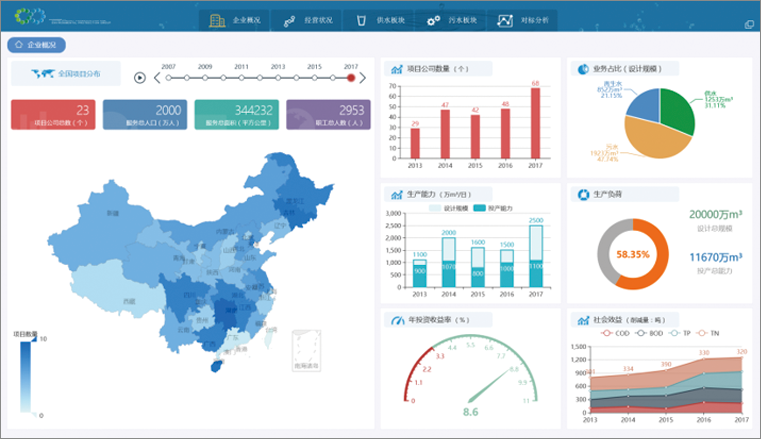Select the 2017 timeline marker

pyautogui.click(x=350, y=78)
